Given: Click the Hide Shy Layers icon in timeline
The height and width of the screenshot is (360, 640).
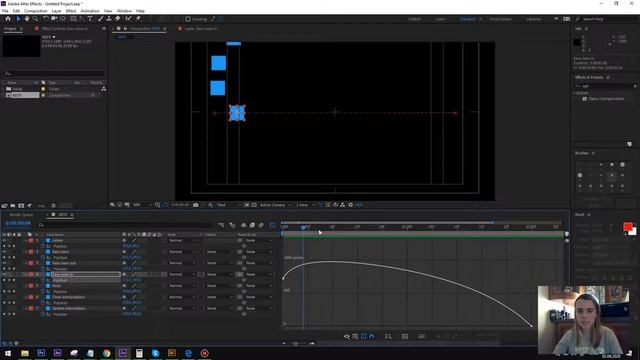Looking at the screenshot, I should pos(244,225).
